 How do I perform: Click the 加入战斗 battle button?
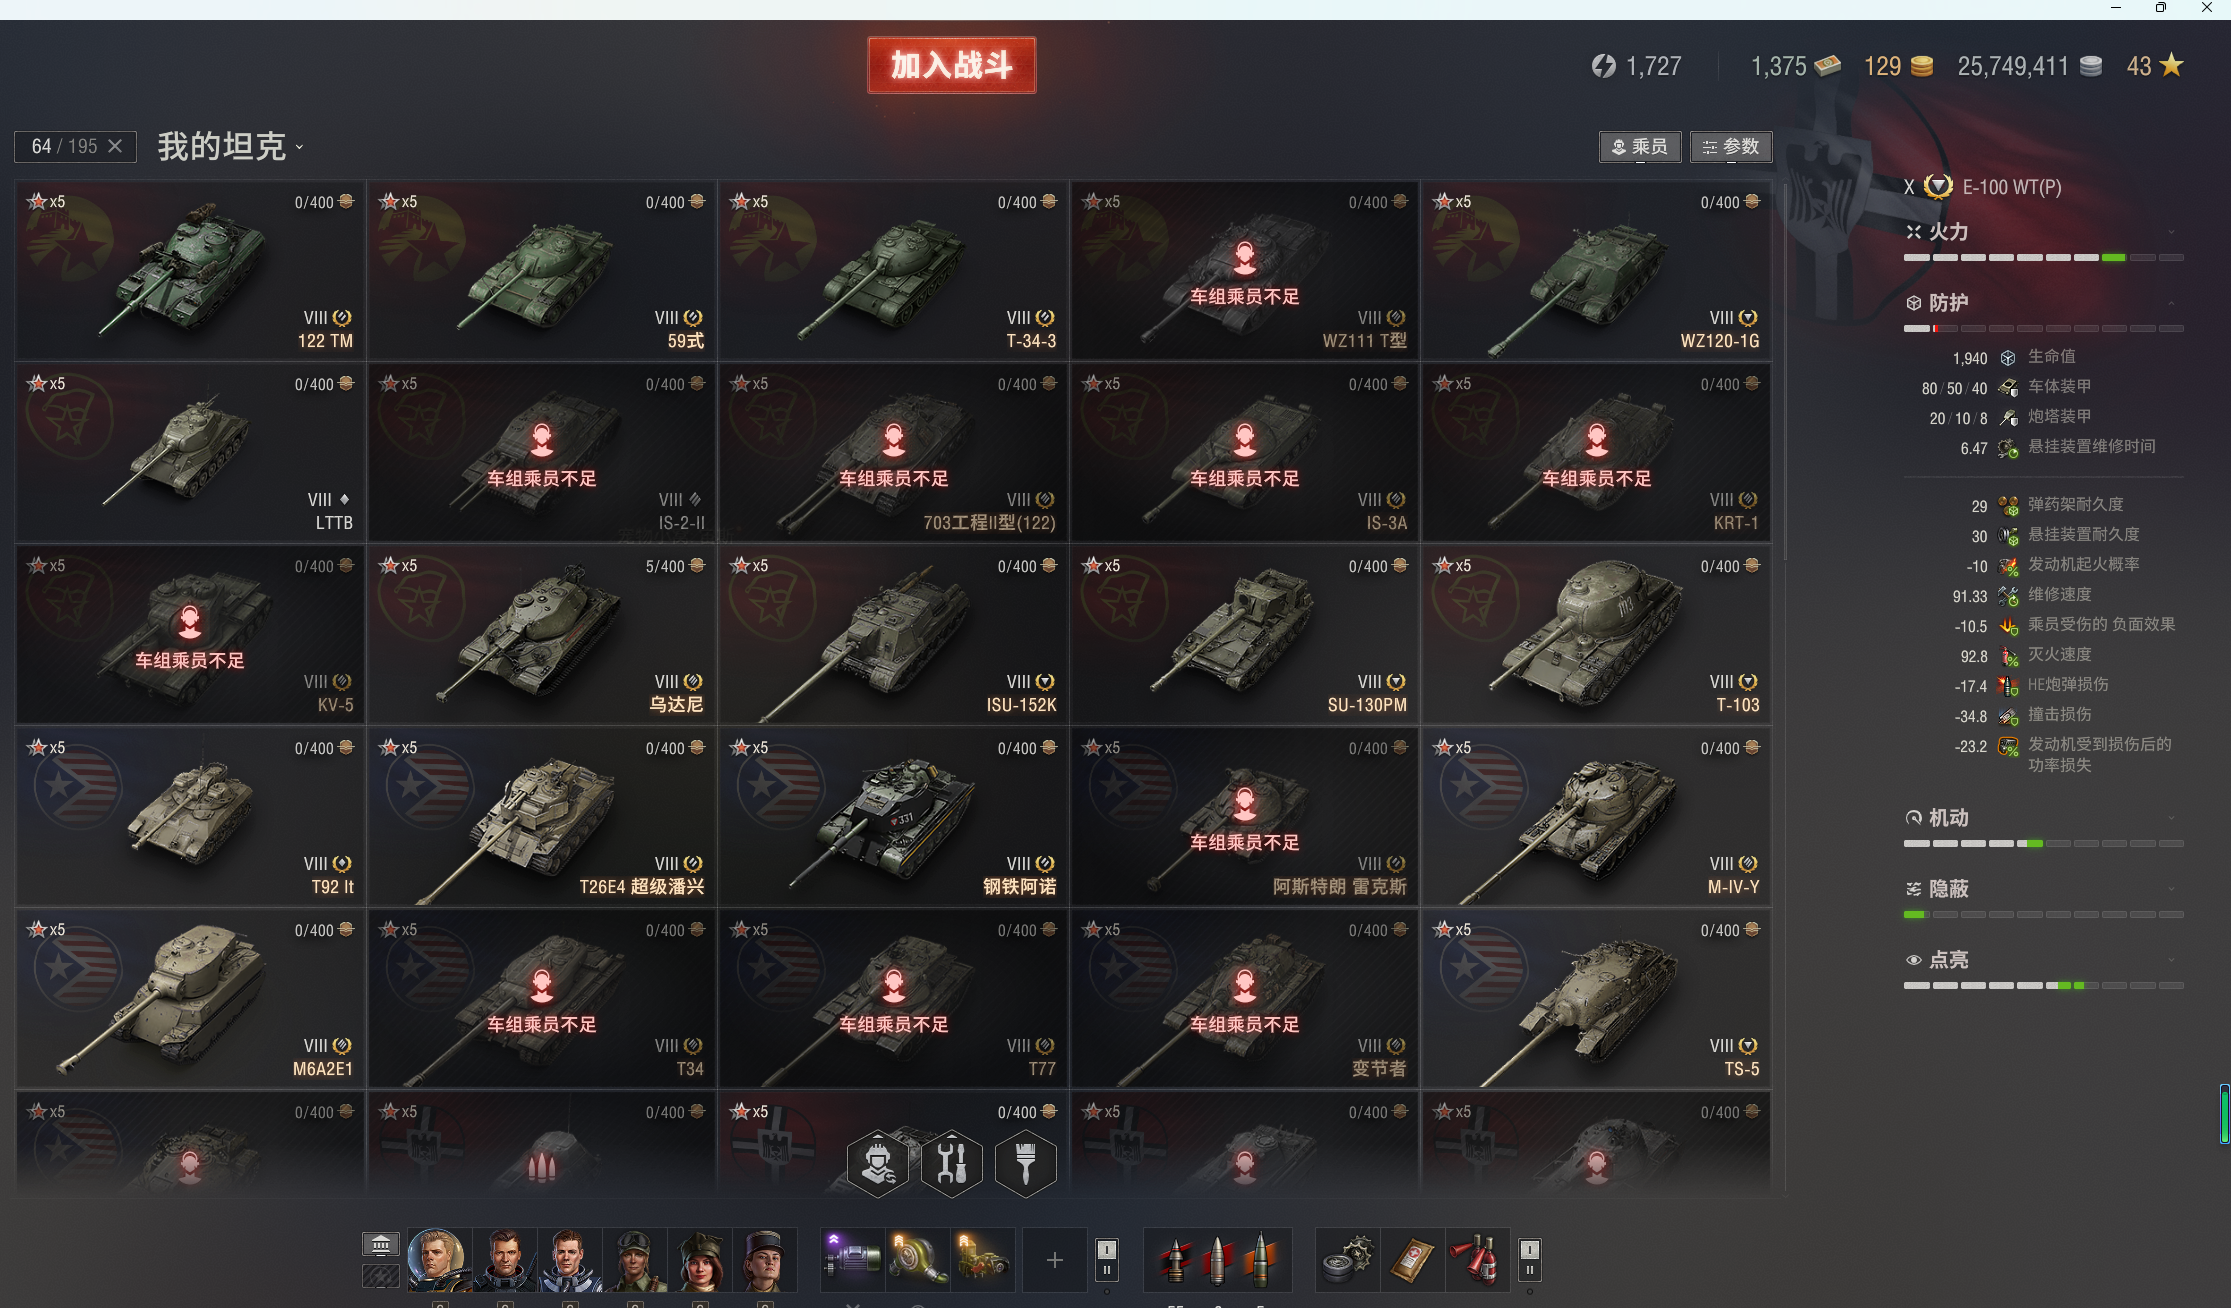[x=952, y=65]
